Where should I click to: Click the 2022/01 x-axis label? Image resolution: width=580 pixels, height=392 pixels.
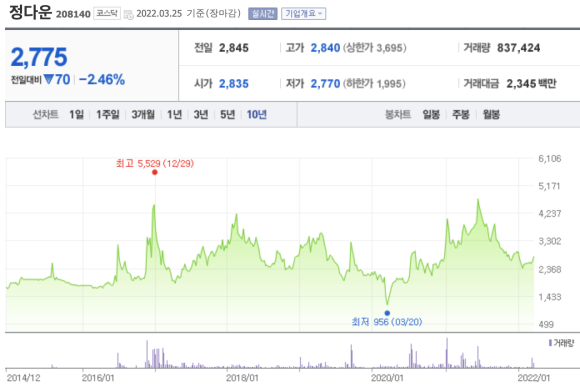pyautogui.click(x=534, y=378)
